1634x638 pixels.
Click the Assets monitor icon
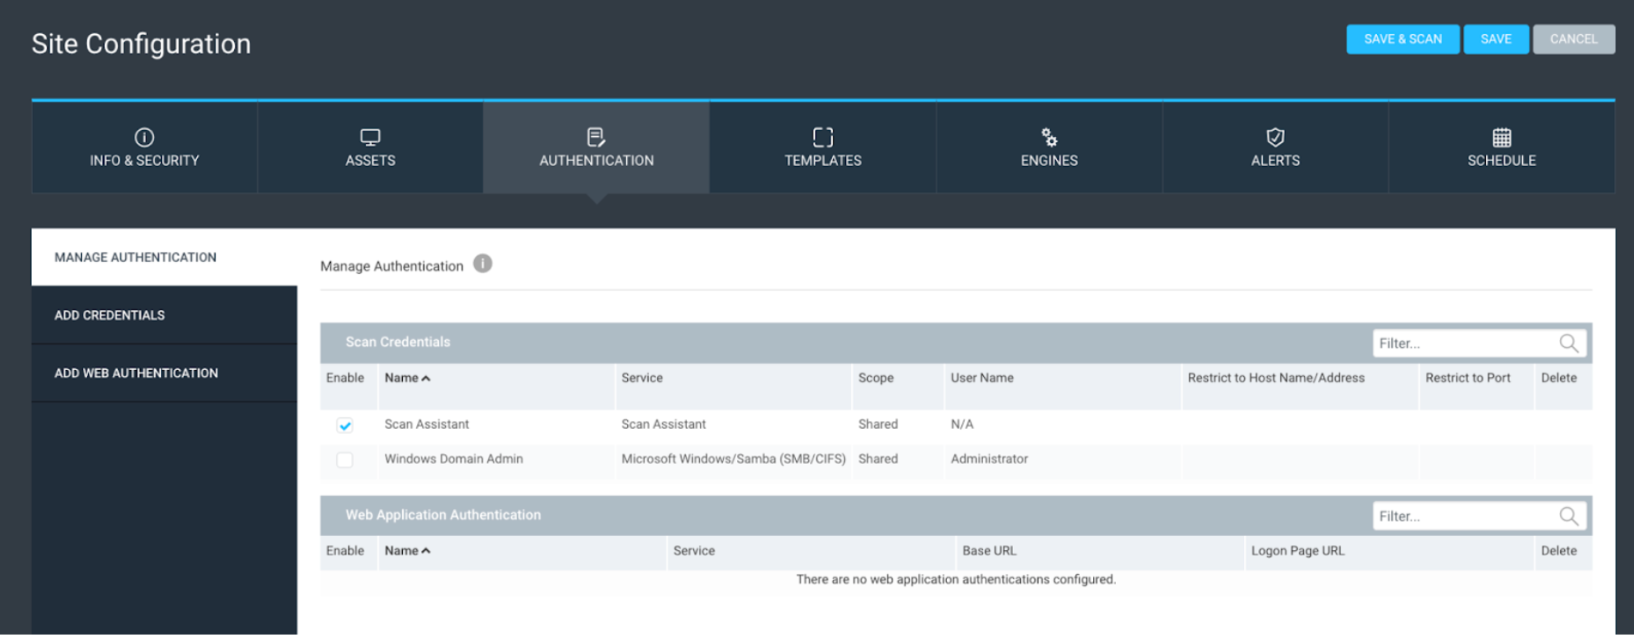click(370, 137)
